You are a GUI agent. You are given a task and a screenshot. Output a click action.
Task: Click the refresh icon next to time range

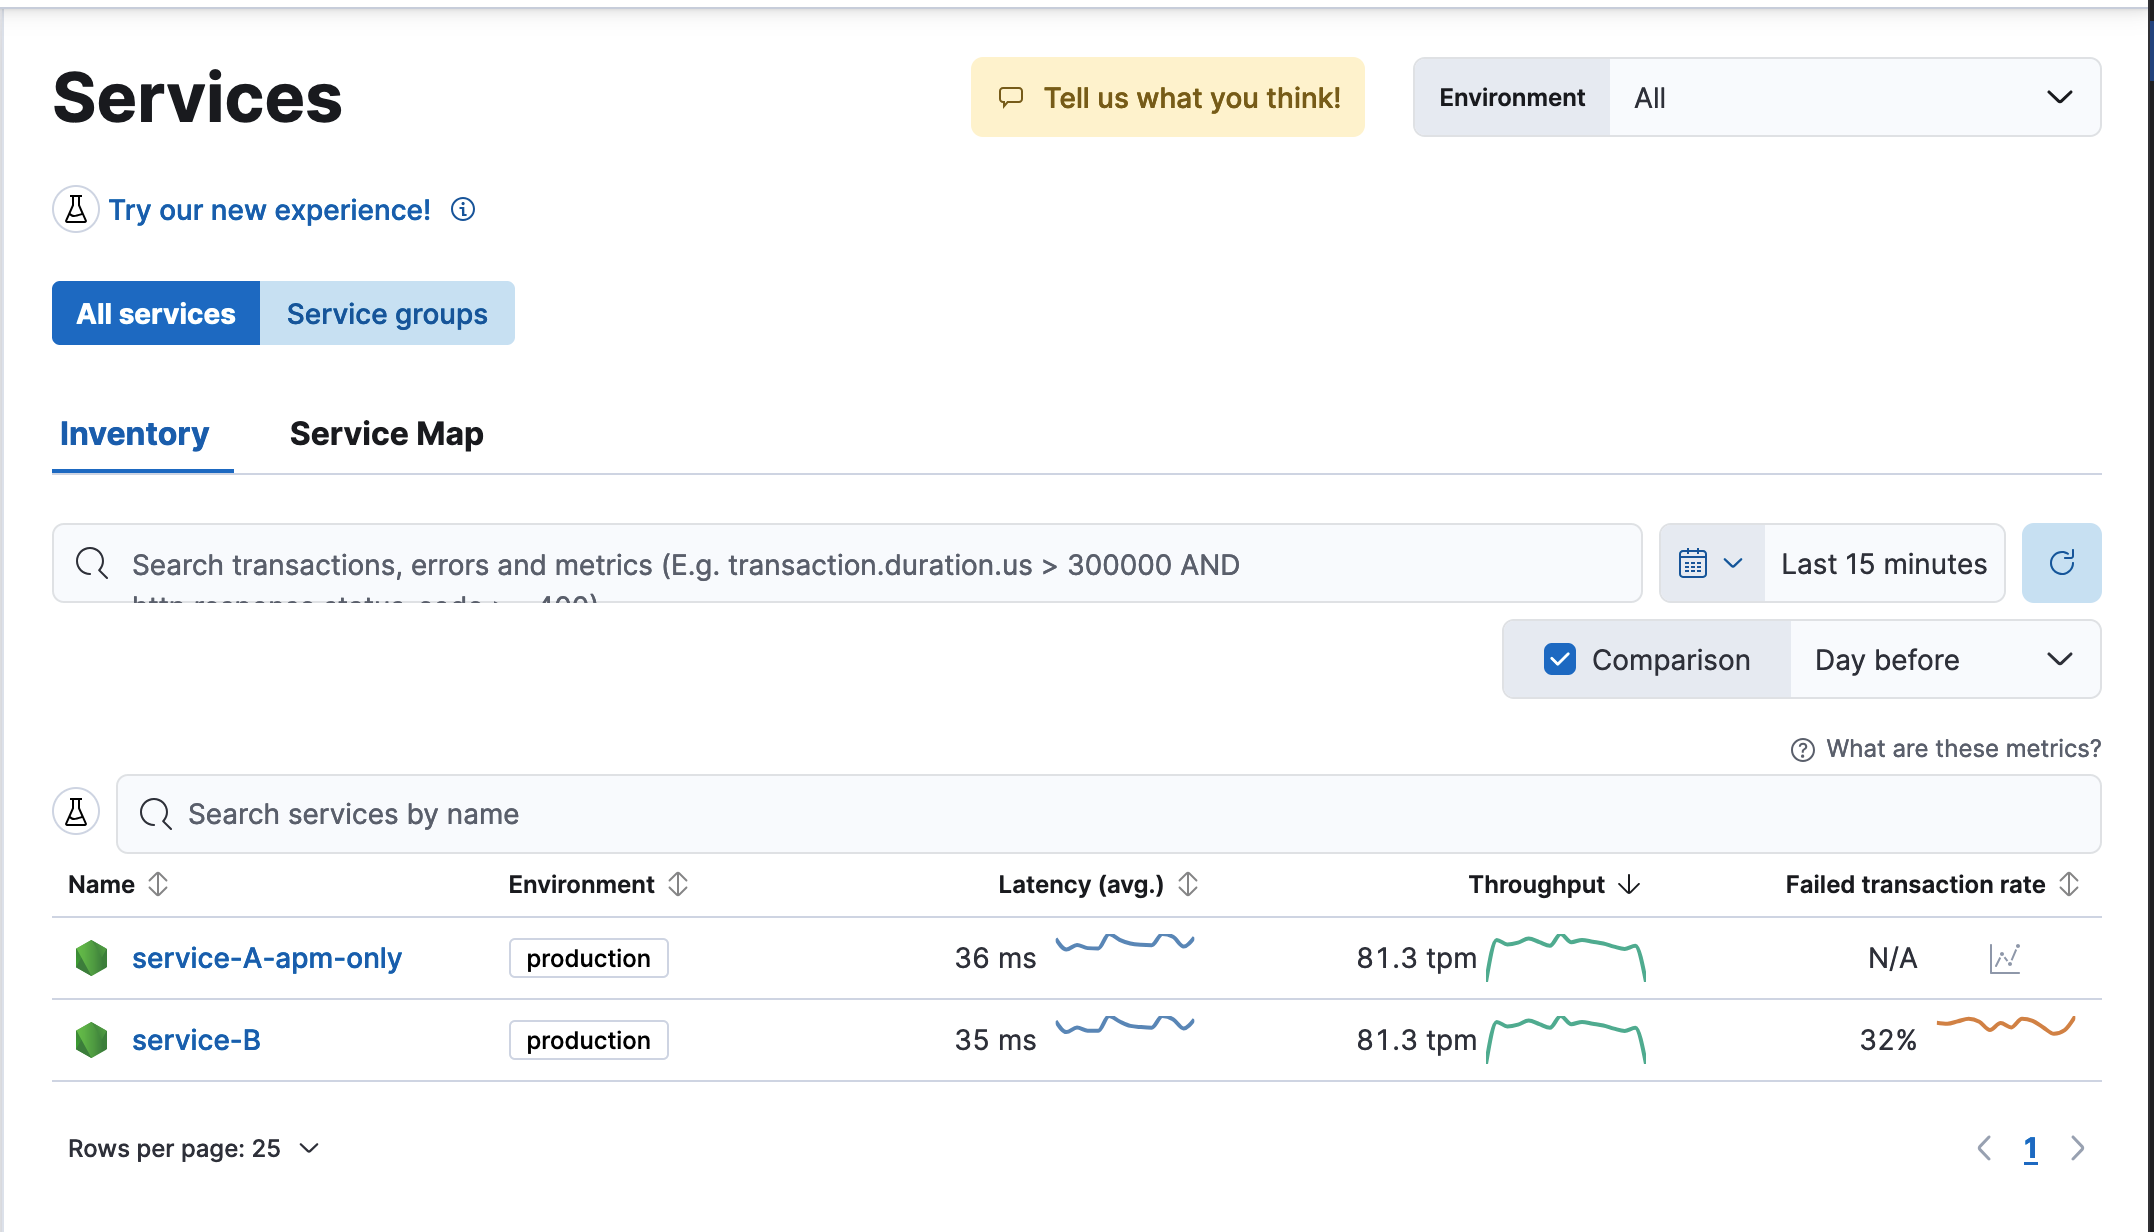(x=2062, y=562)
